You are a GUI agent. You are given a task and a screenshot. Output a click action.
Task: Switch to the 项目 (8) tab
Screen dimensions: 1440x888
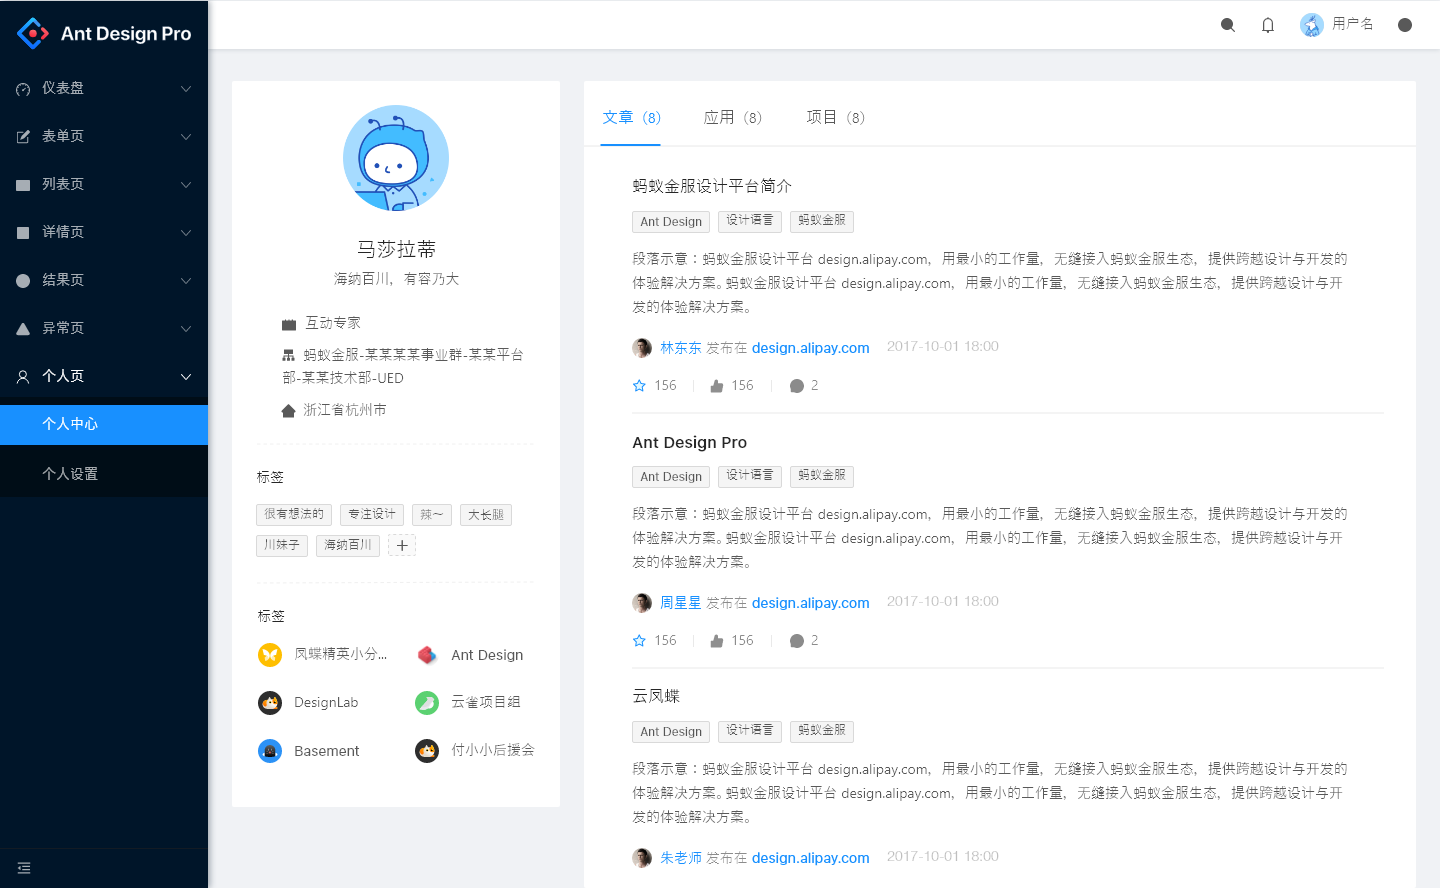point(835,117)
